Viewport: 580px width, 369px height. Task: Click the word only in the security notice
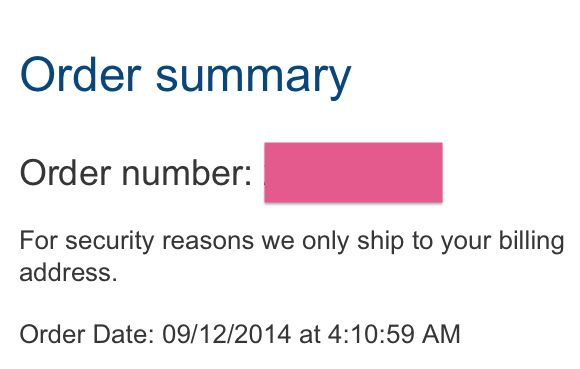[325, 241]
